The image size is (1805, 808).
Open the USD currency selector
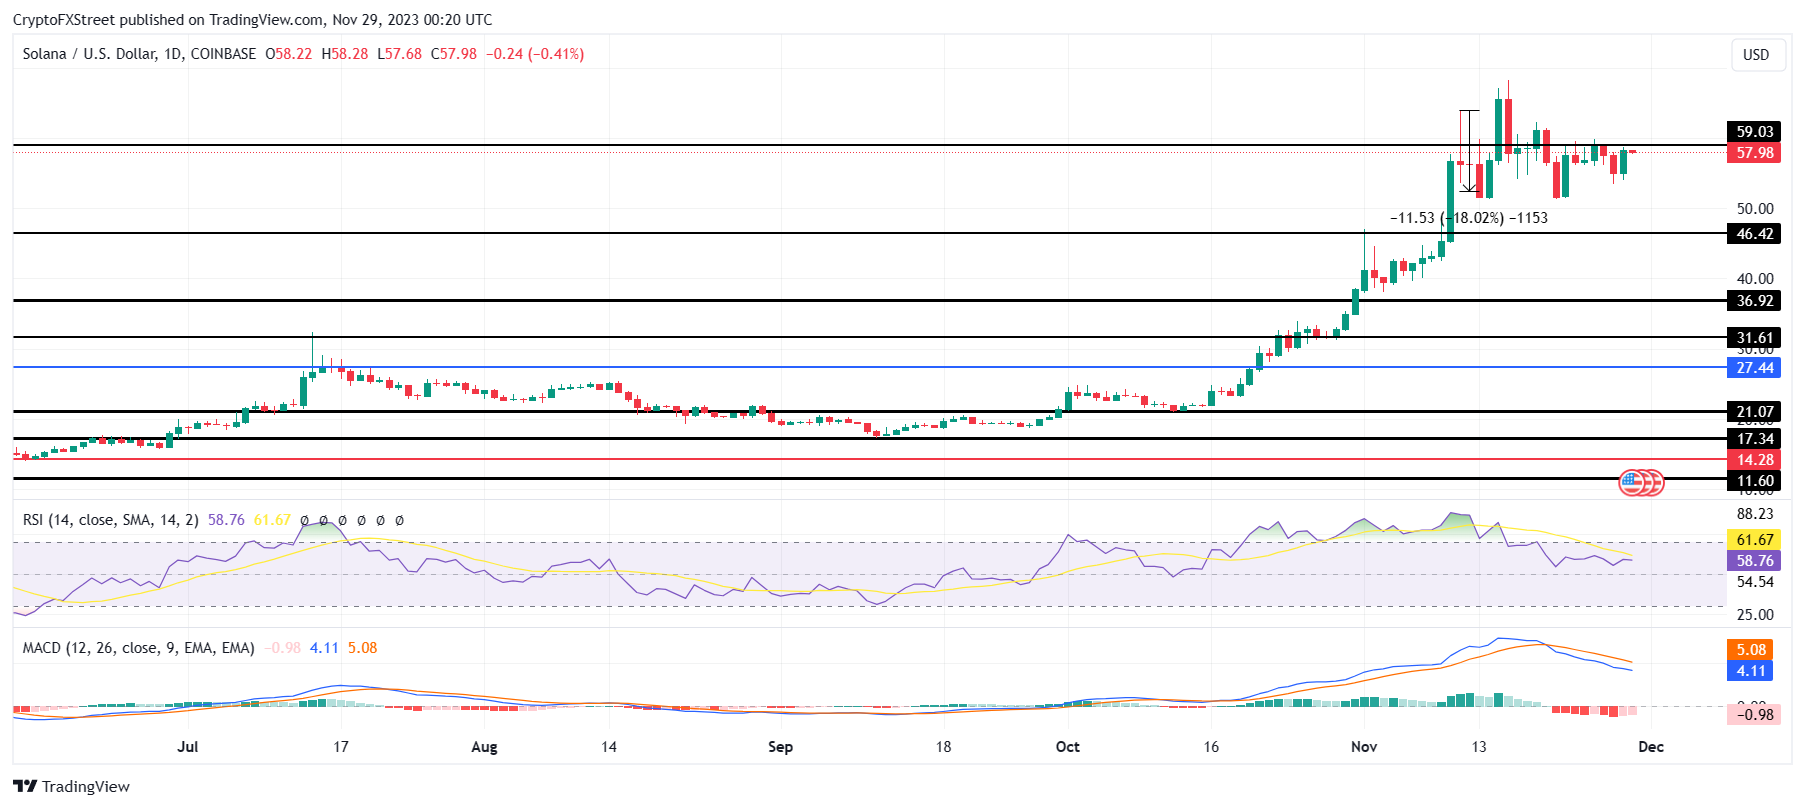[1755, 55]
